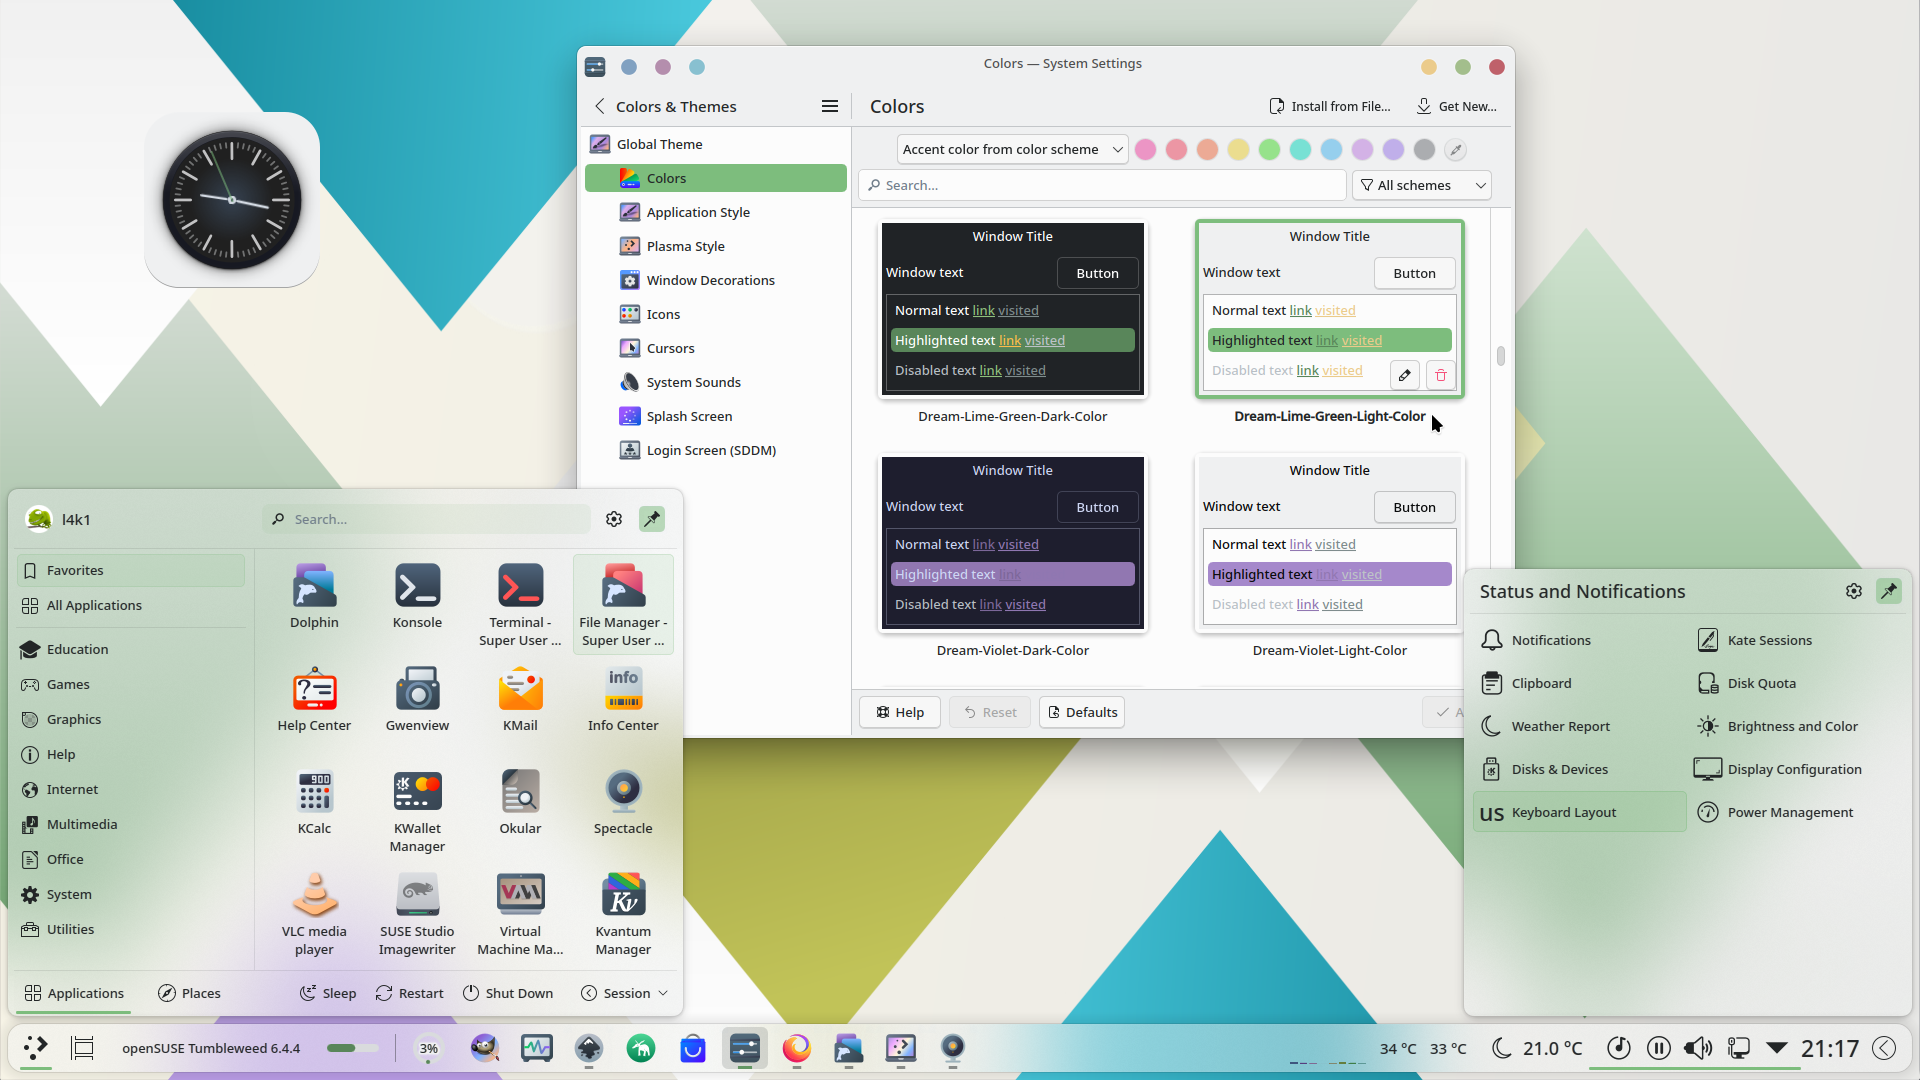Open Firefox from the taskbar

[797, 1048]
